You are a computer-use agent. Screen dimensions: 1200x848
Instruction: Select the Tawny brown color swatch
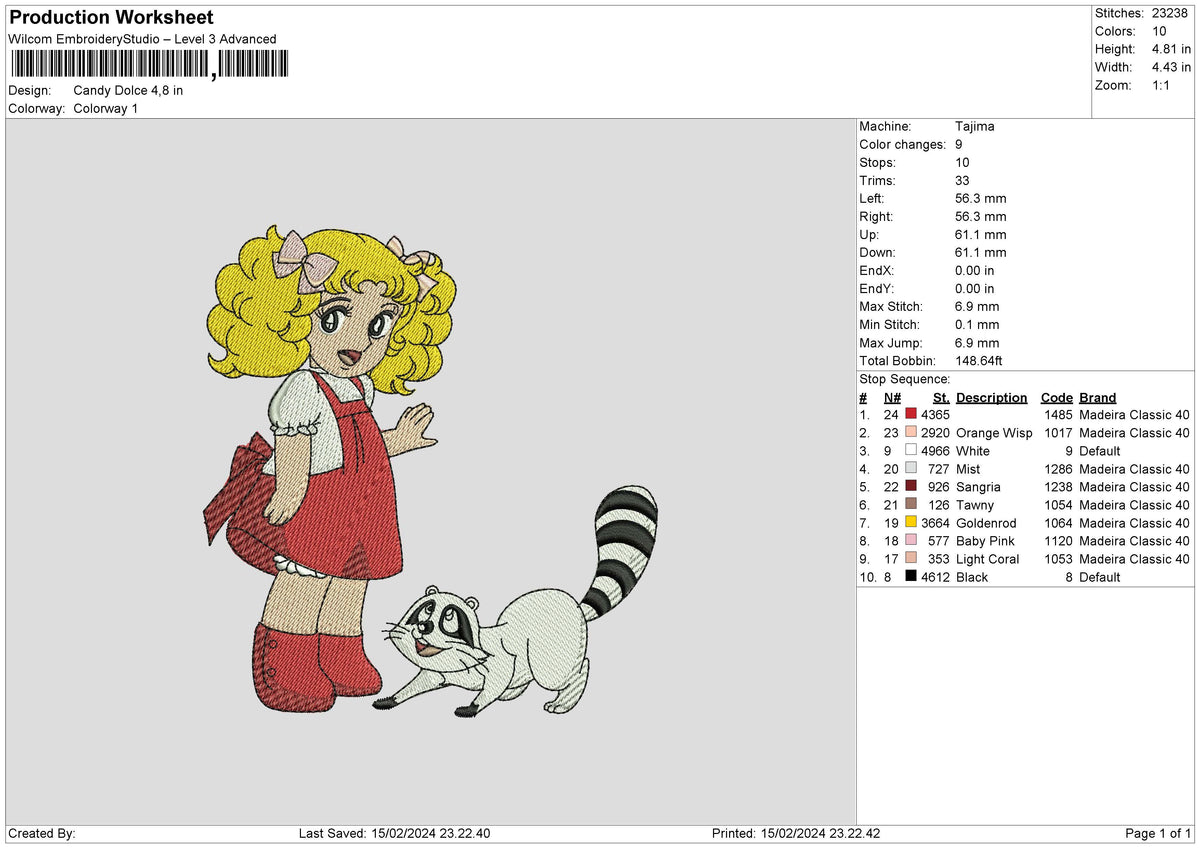(x=911, y=504)
